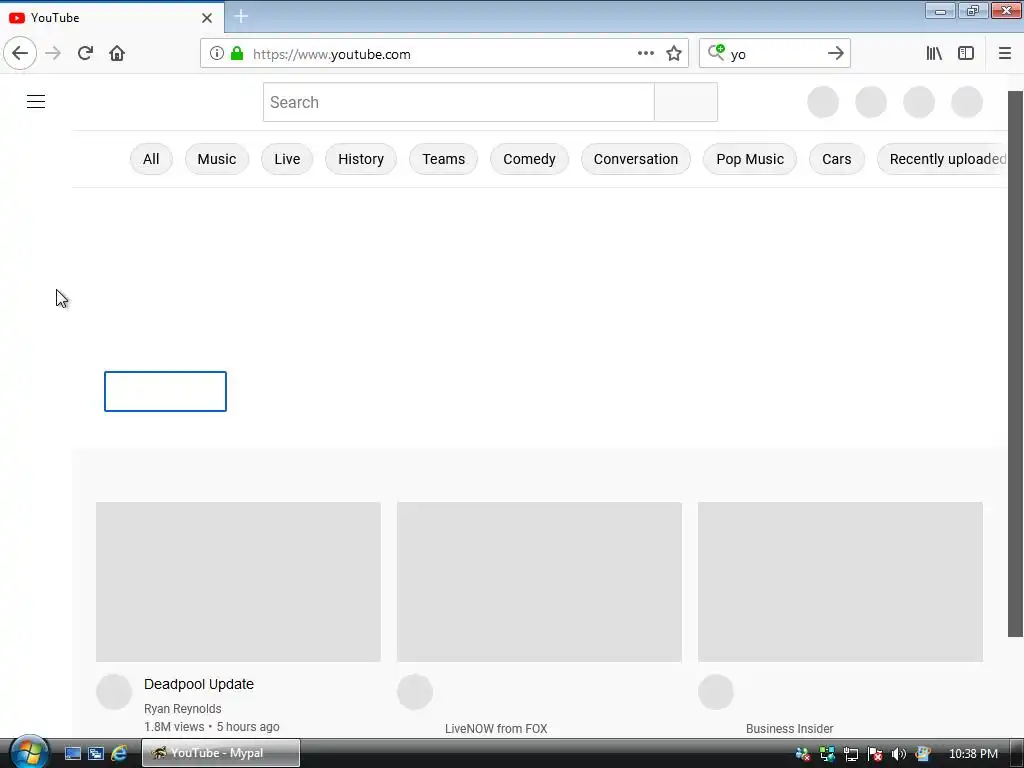Open the Action Center flag tray icon
Image resolution: width=1024 pixels, height=768 pixels.
(x=875, y=754)
